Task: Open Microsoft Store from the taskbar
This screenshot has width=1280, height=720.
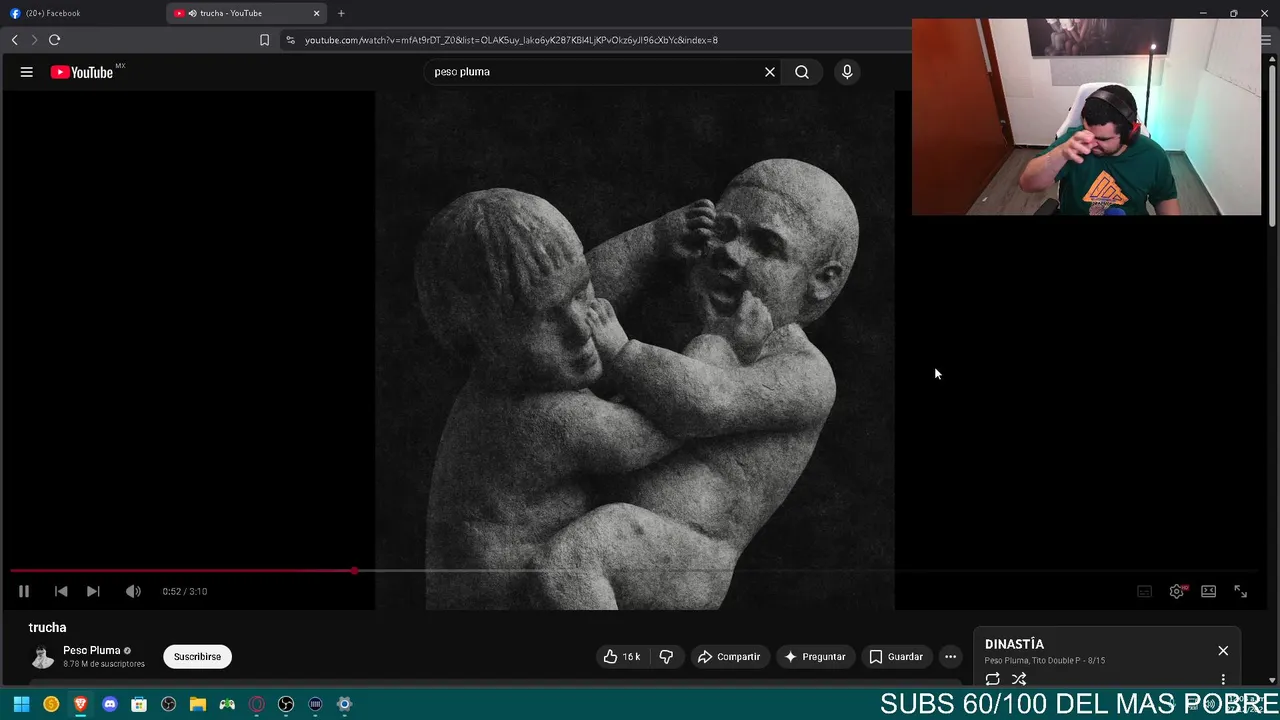Action: pyautogui.click(x=139, y=704)
